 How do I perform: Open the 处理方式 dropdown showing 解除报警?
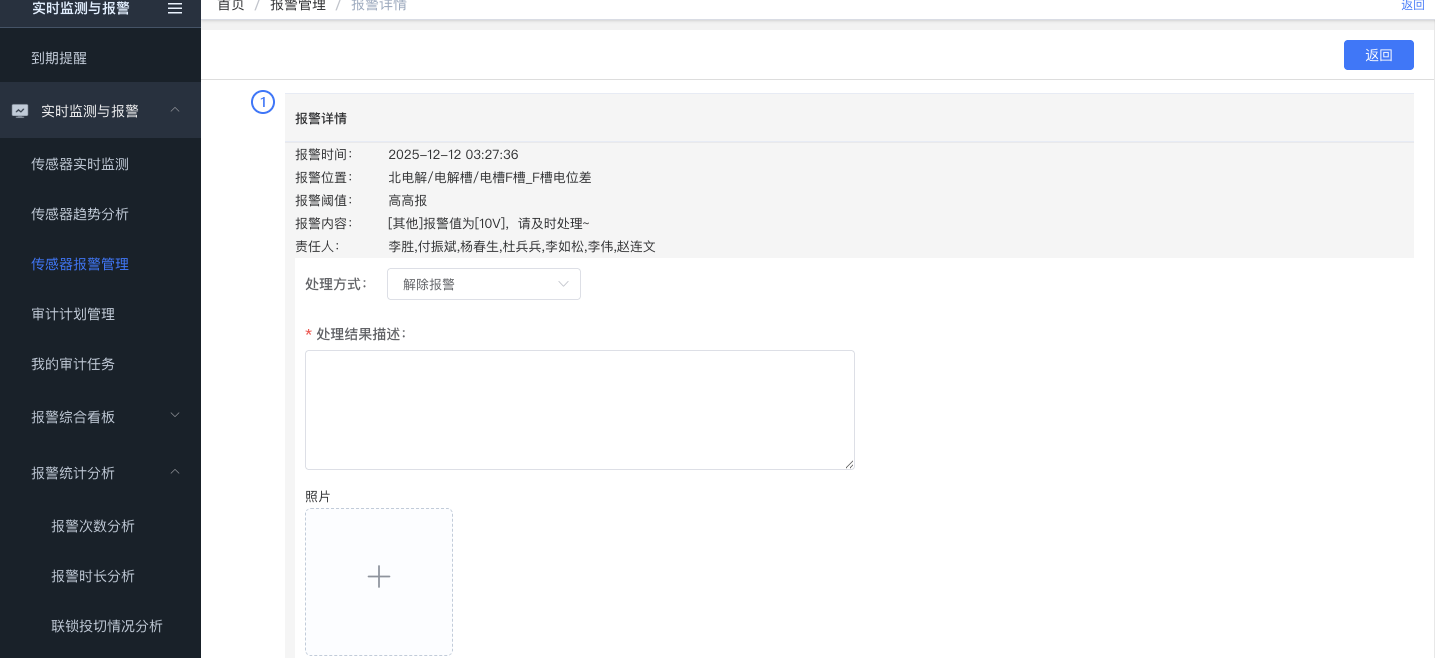(x=483, y=284)
